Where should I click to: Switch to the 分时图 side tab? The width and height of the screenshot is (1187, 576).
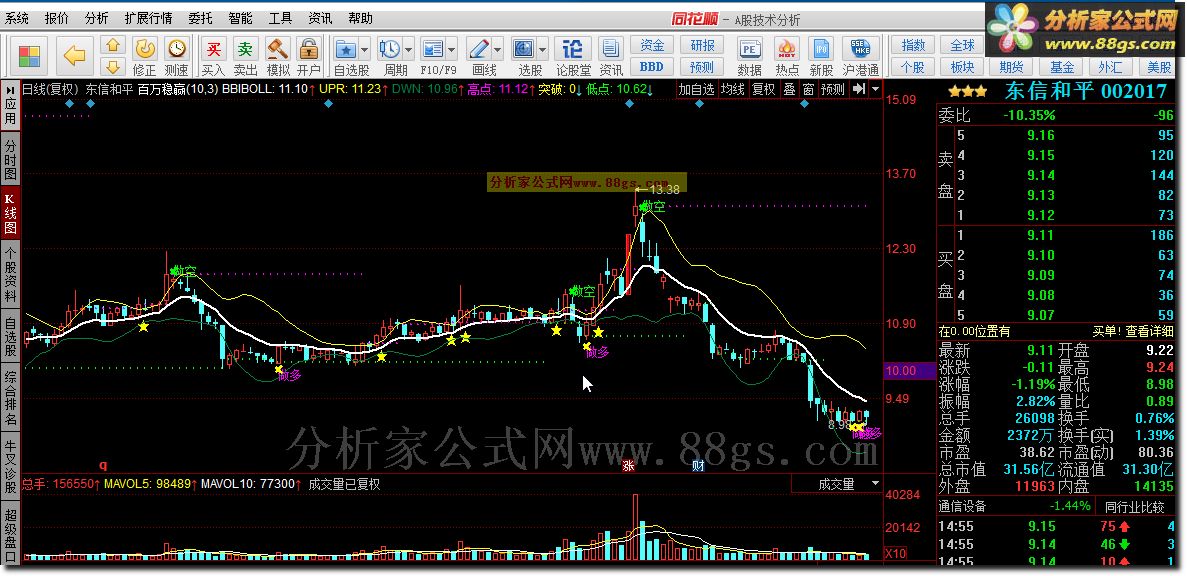click(10, 157)
